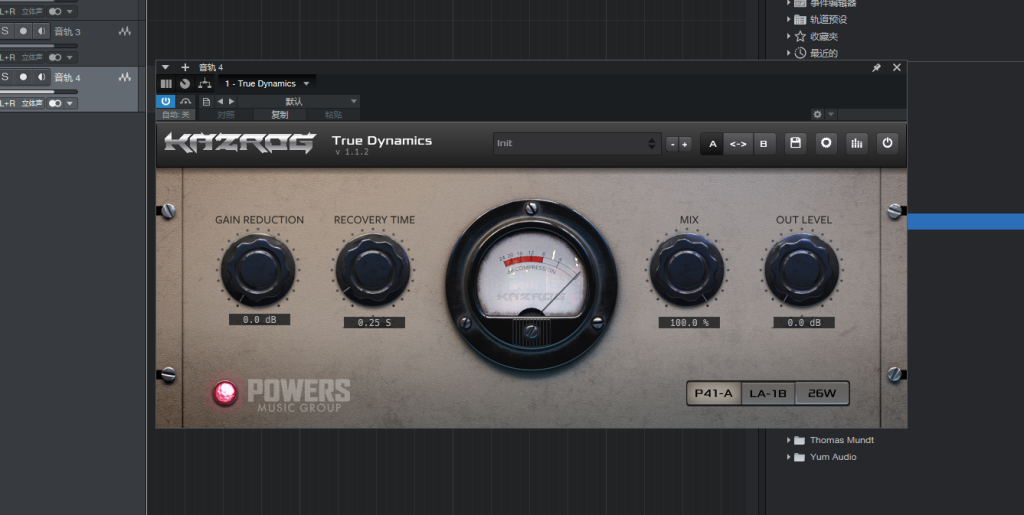Solo track 音轨 4
Screen dimensions: 1024x515
(5, 76)
